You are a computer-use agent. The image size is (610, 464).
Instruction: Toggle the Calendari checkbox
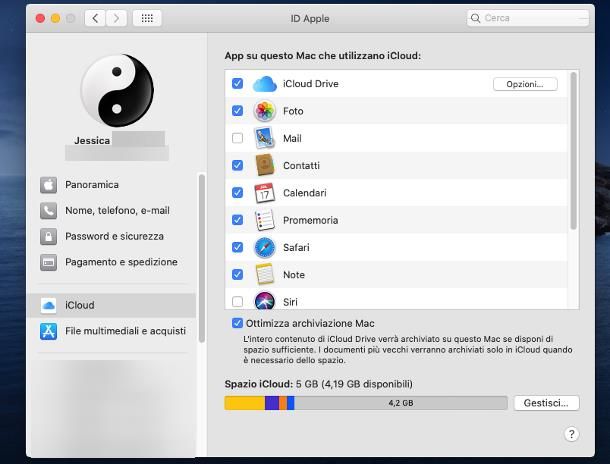pos(237,193)
